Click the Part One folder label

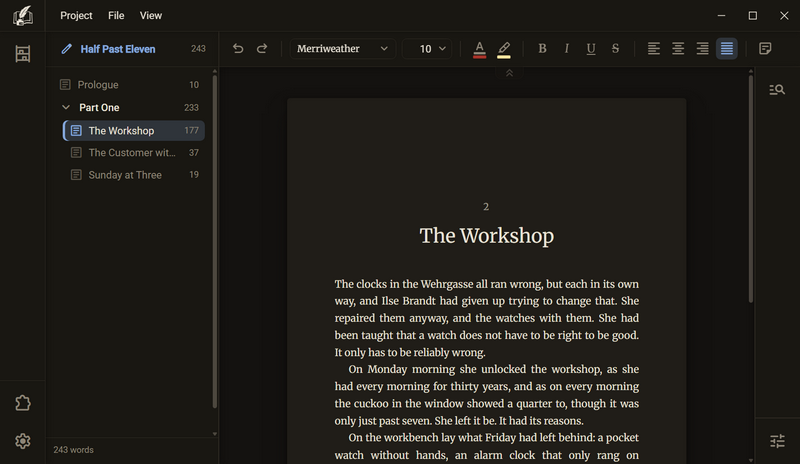pos(99,108)
